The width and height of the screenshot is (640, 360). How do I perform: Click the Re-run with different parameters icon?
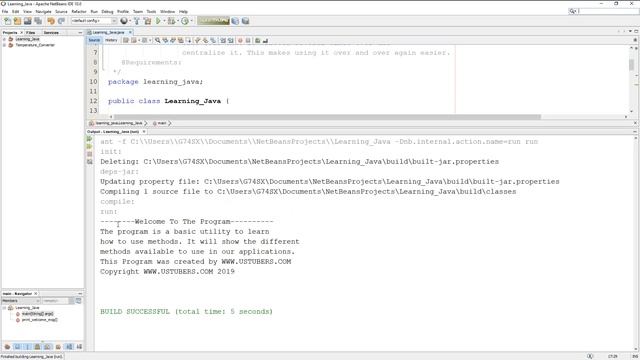click(x=89, y=147)
